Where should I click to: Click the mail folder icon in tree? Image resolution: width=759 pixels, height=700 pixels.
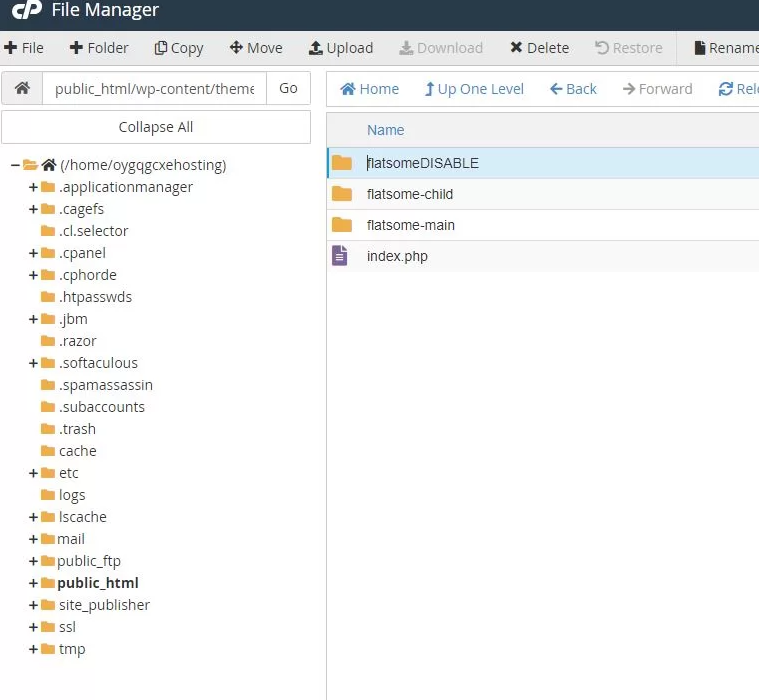point(47,539)
